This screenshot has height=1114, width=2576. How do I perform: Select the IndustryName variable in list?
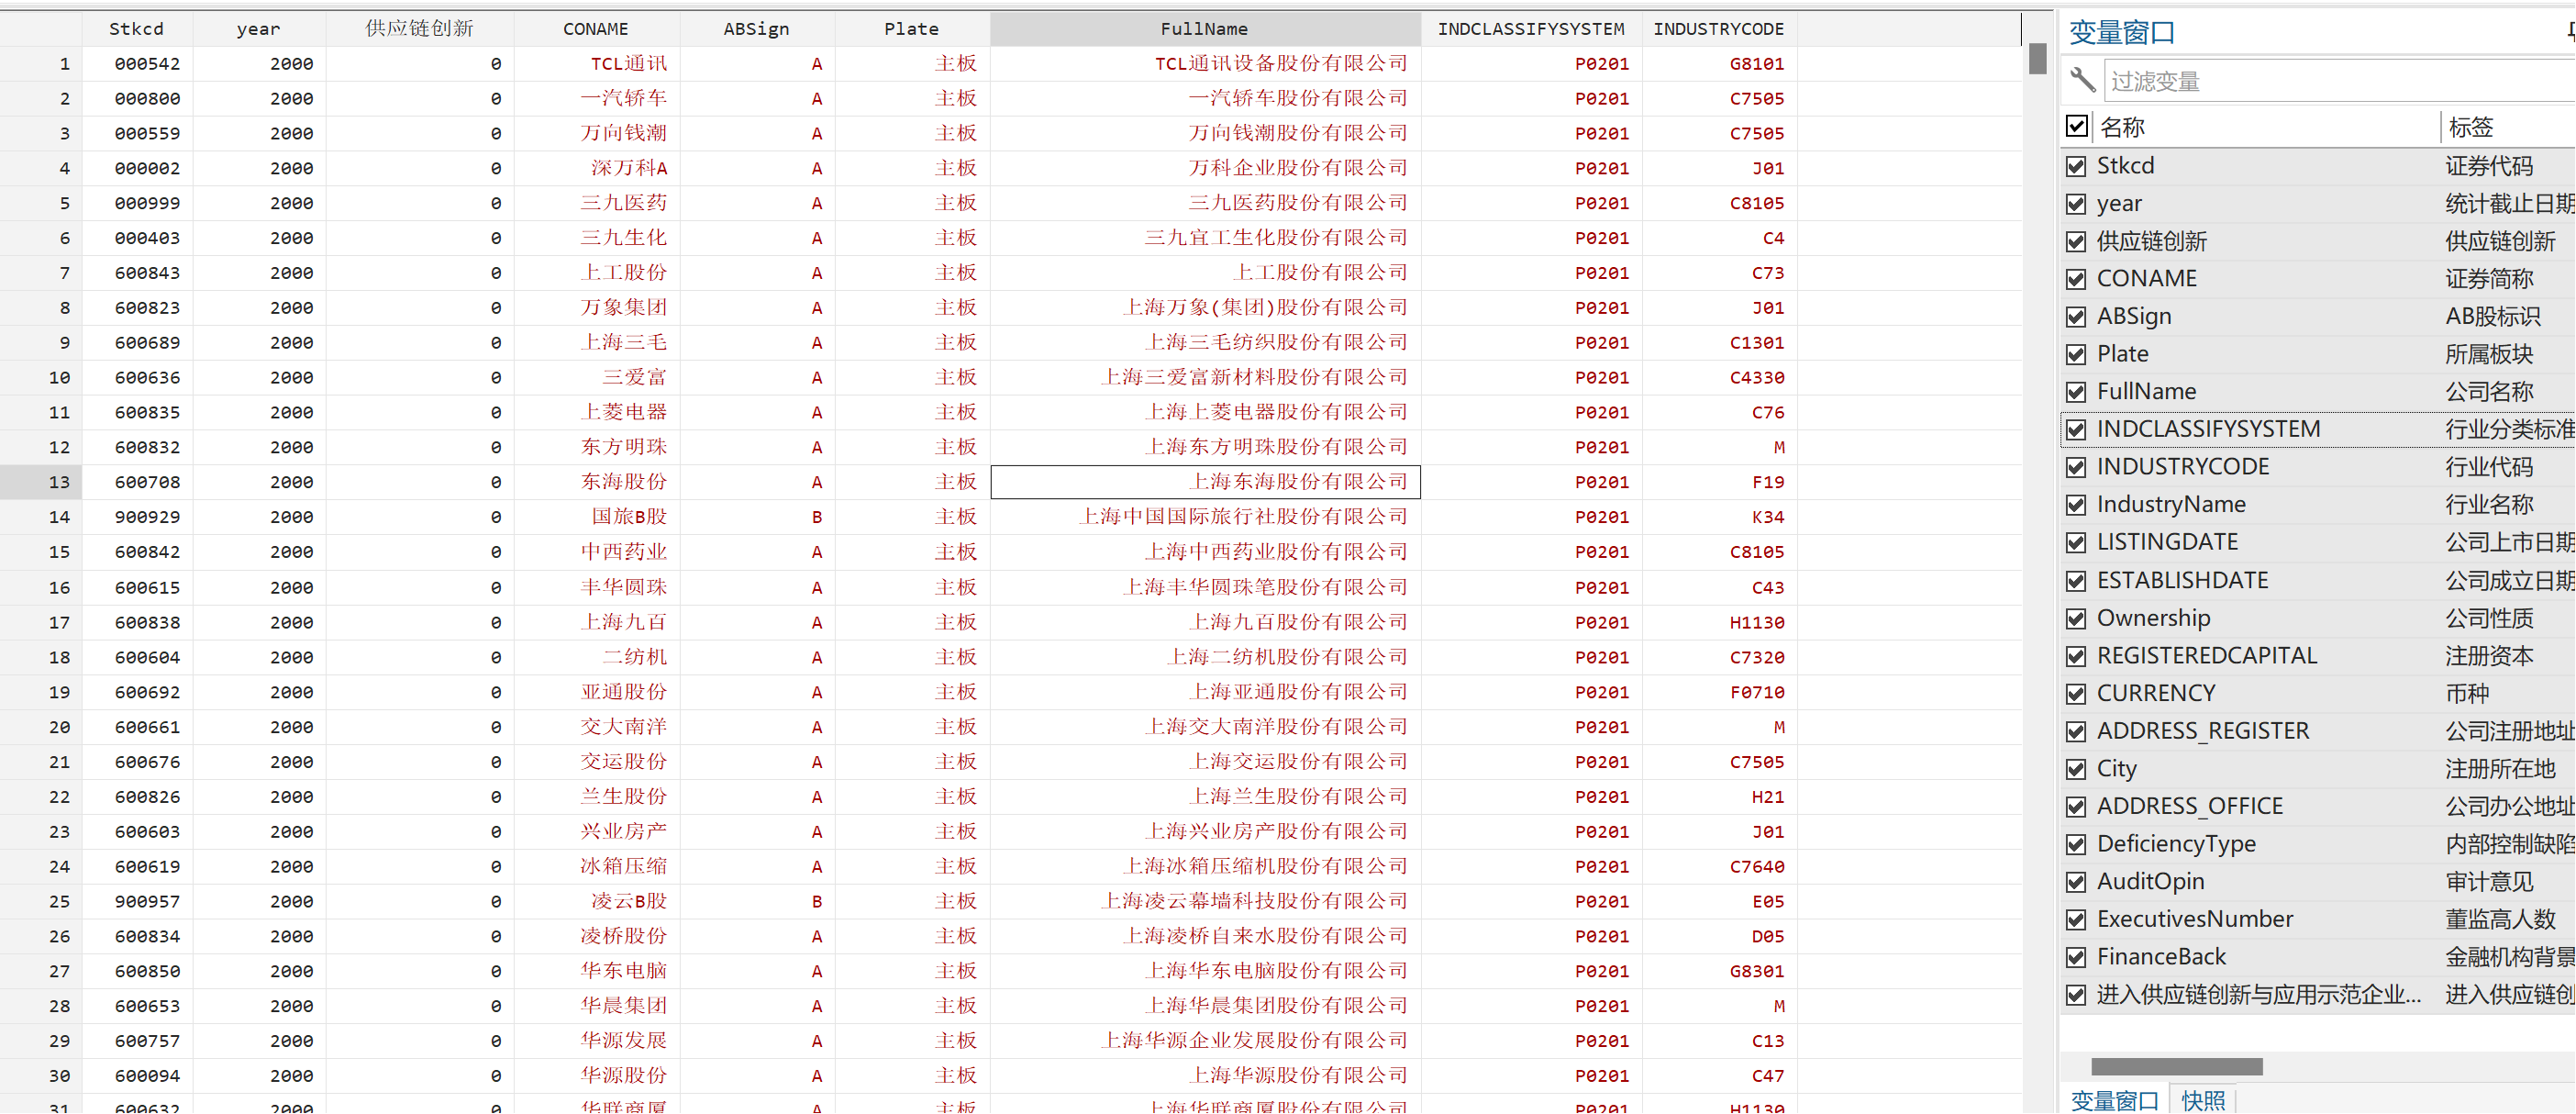point(2171,505)
